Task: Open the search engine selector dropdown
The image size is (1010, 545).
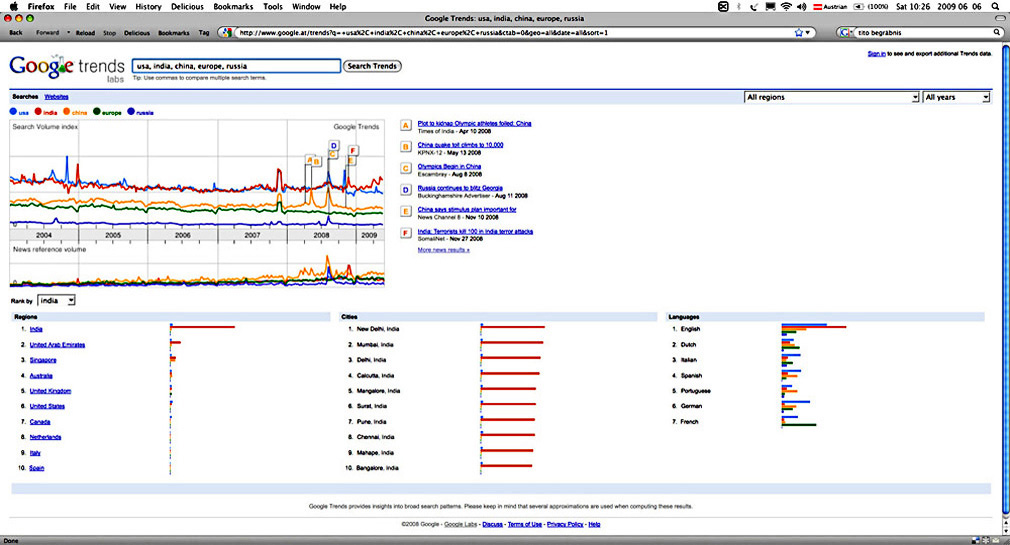Action: point(846,32)
